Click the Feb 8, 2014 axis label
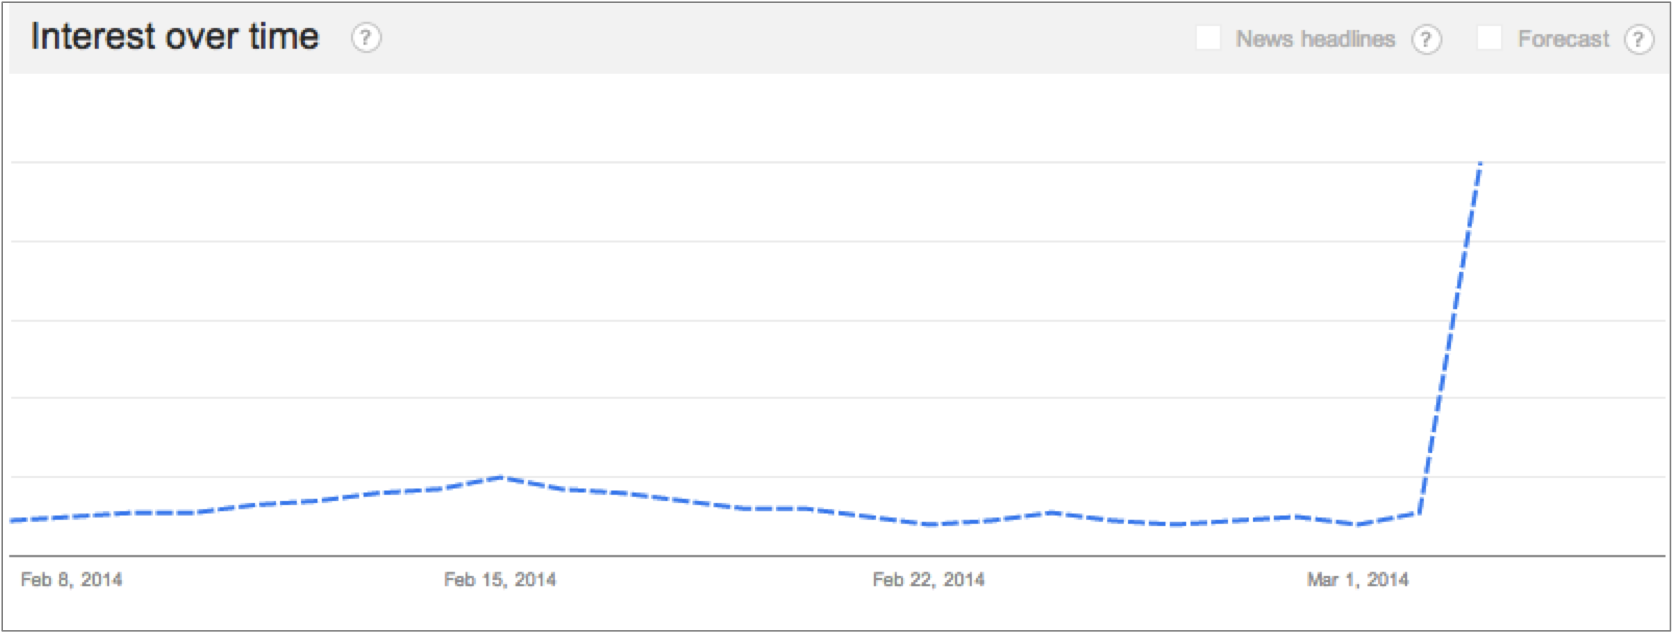Screen dimensions: 1672x633 pos(71,580)
